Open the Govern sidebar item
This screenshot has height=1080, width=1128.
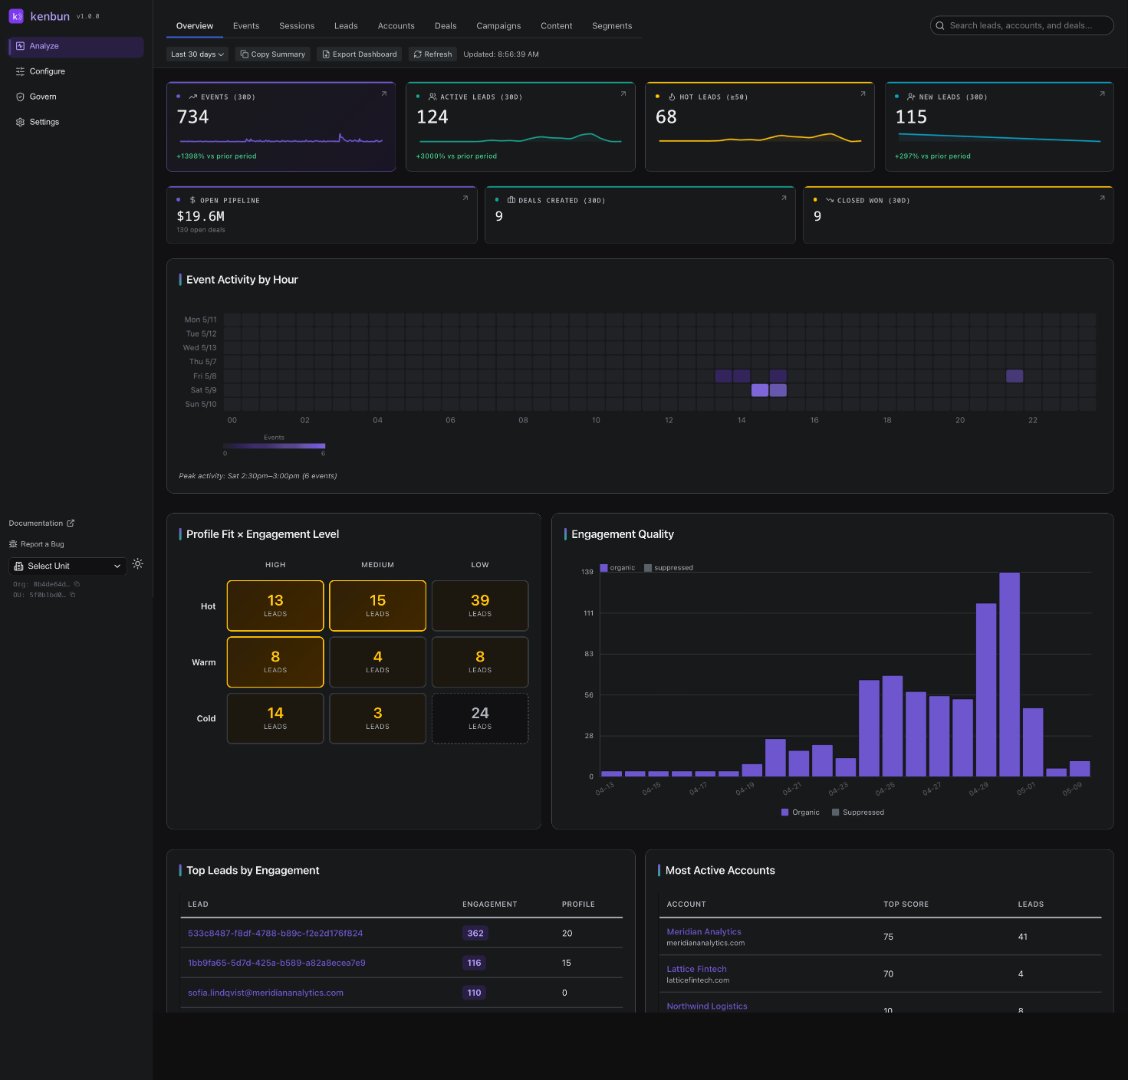pyautogui.click(x=76, y=96)
